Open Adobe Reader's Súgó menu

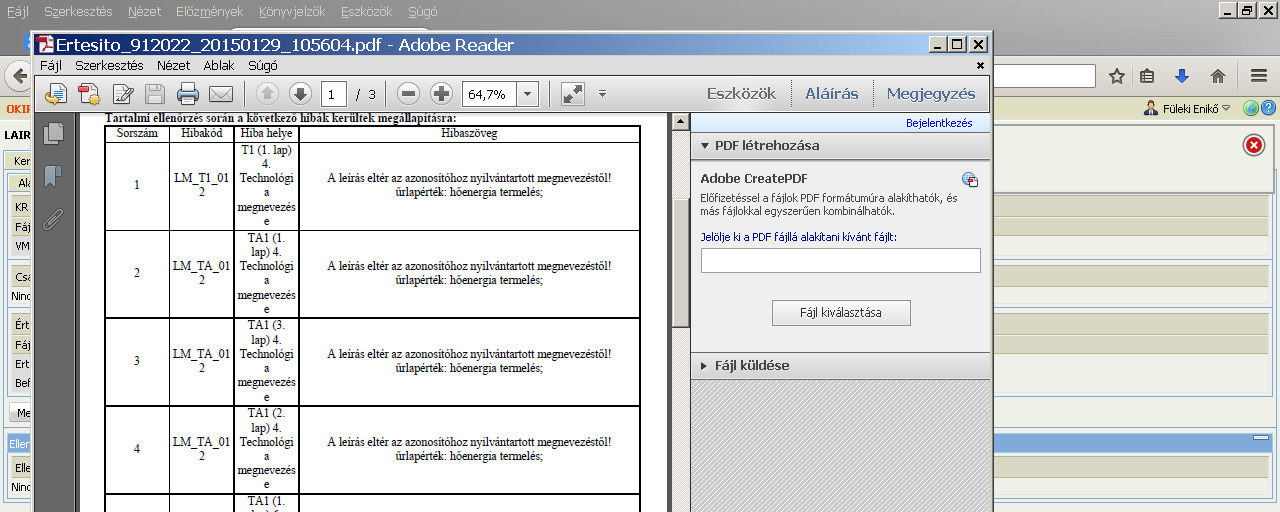pyautogui.click(x=263, y=65)
